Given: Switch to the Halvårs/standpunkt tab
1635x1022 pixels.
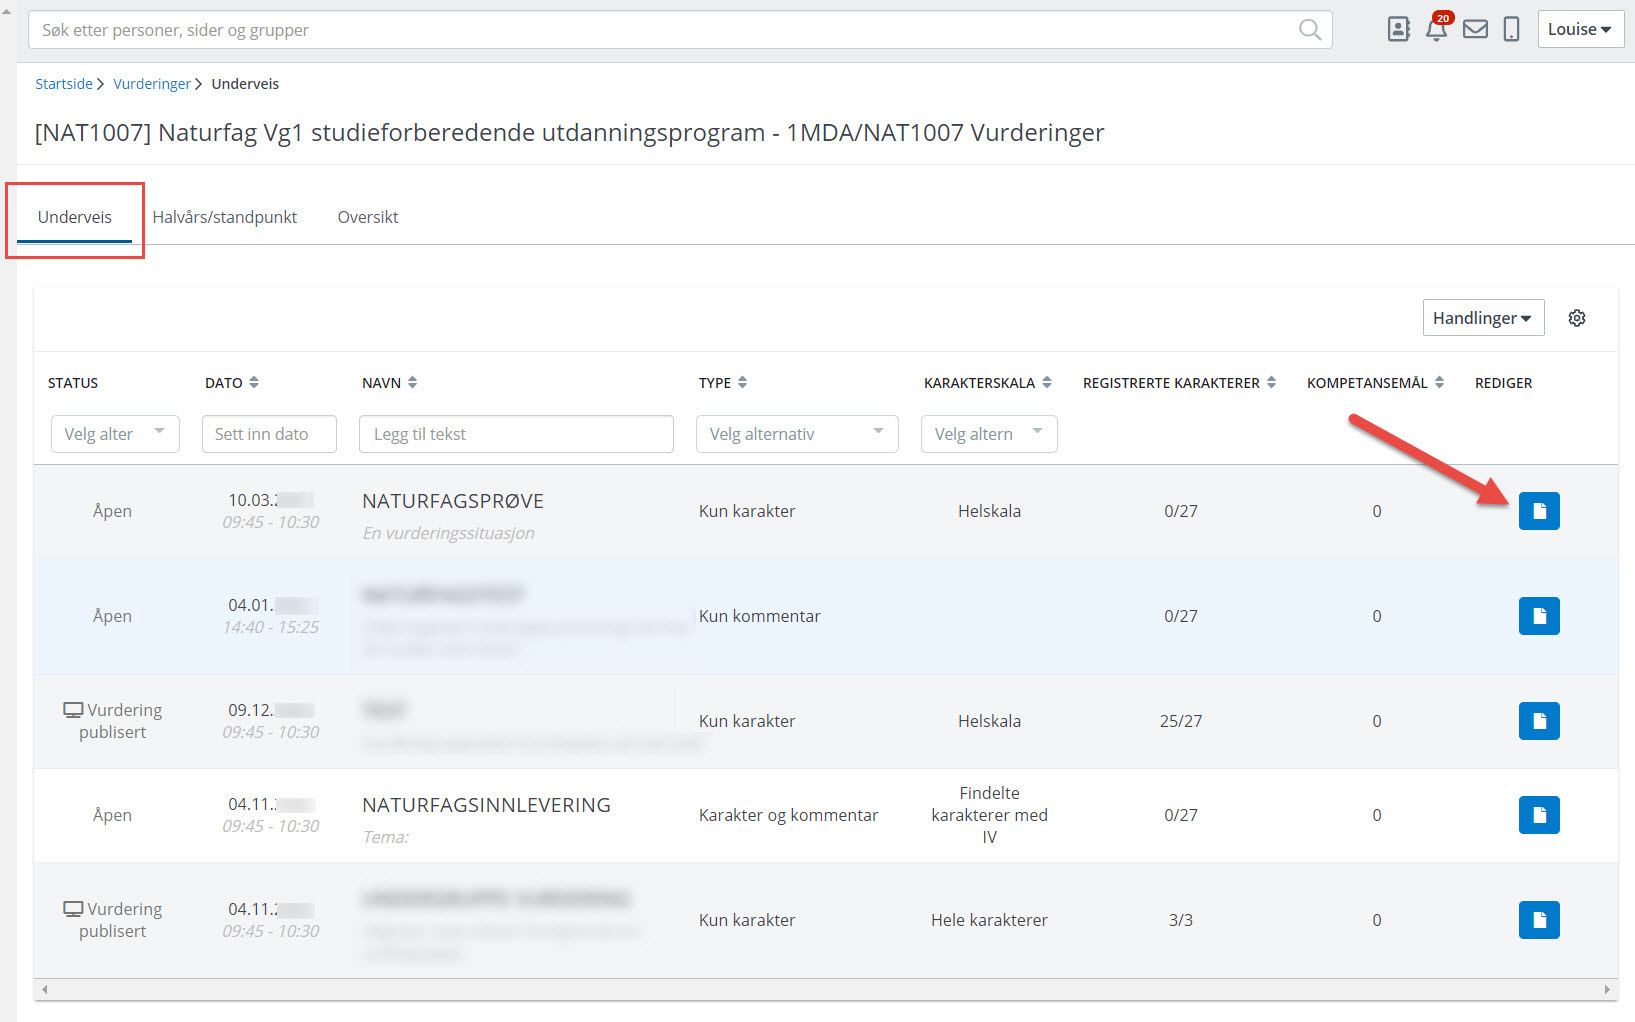Looking at the screenshot, I should click(225, 217).
